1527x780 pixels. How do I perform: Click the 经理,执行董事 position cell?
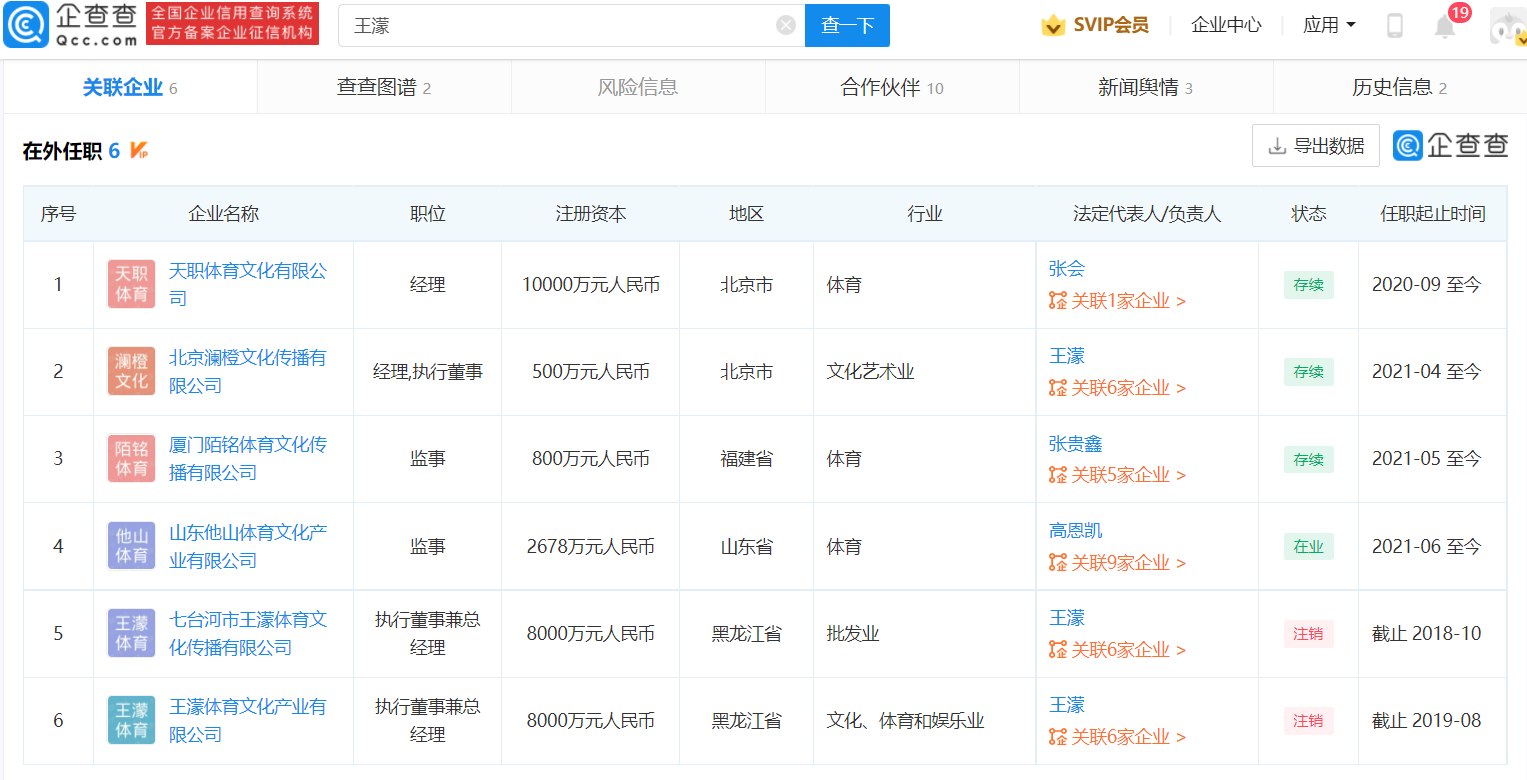(427, 371)
